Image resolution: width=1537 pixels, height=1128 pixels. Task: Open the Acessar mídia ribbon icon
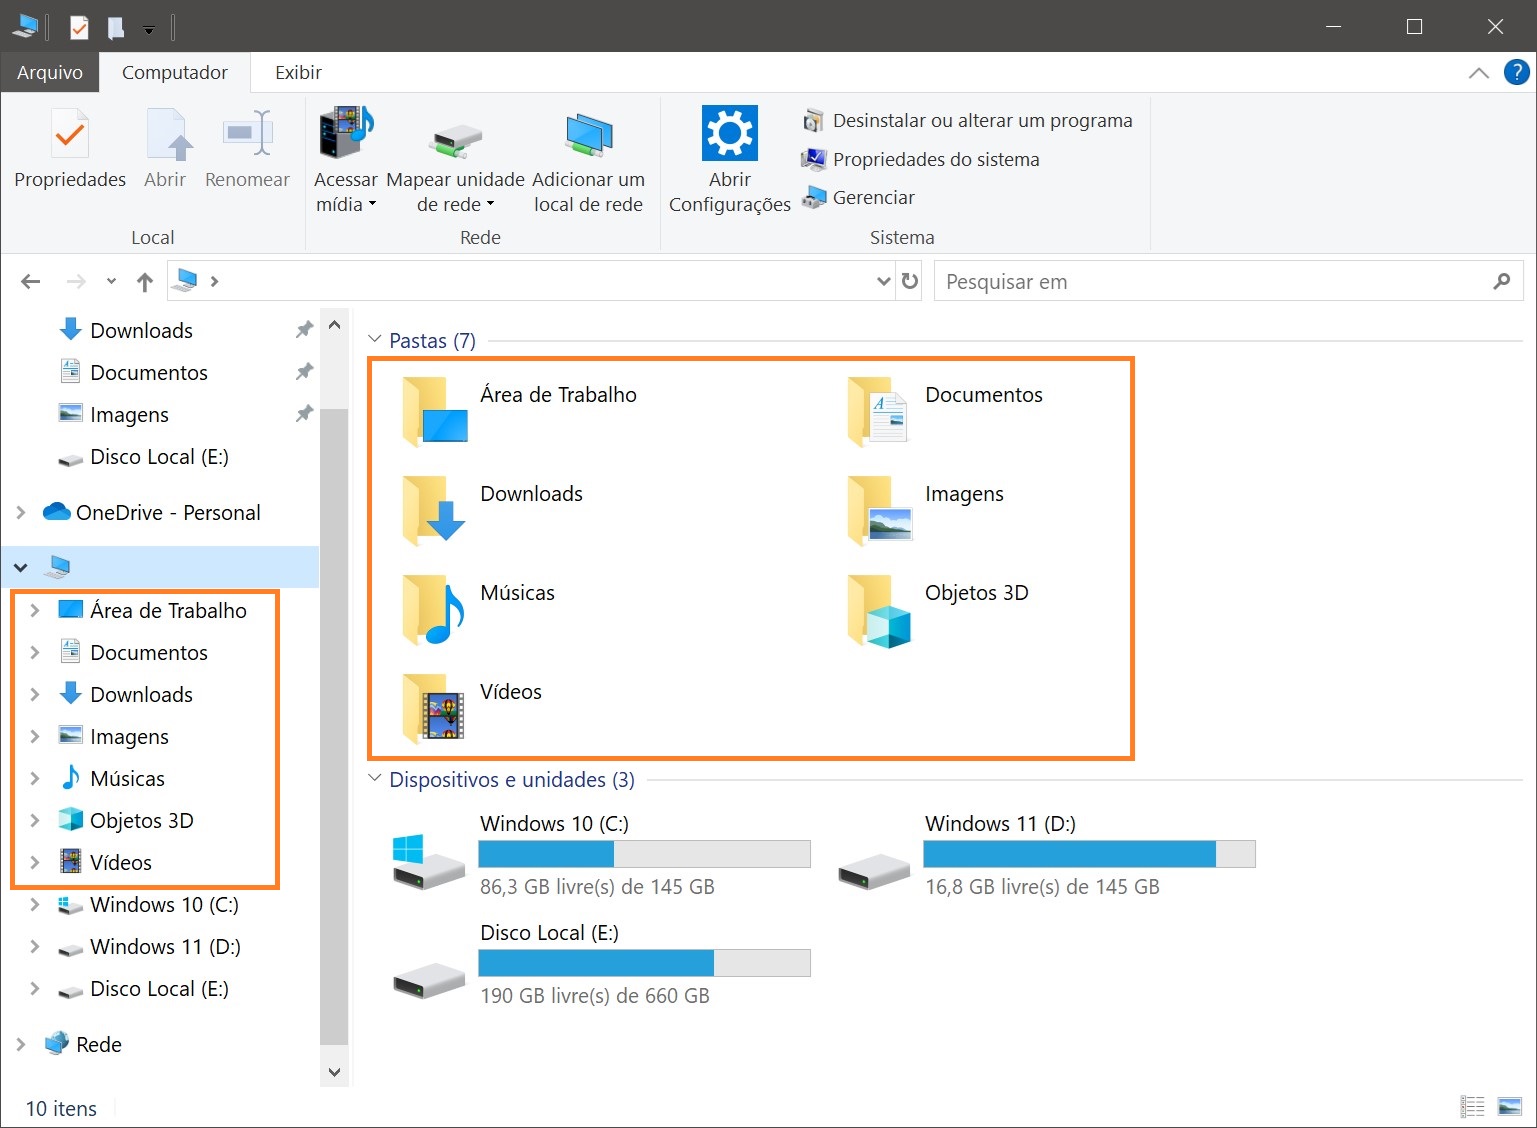(x=345, y=135)
